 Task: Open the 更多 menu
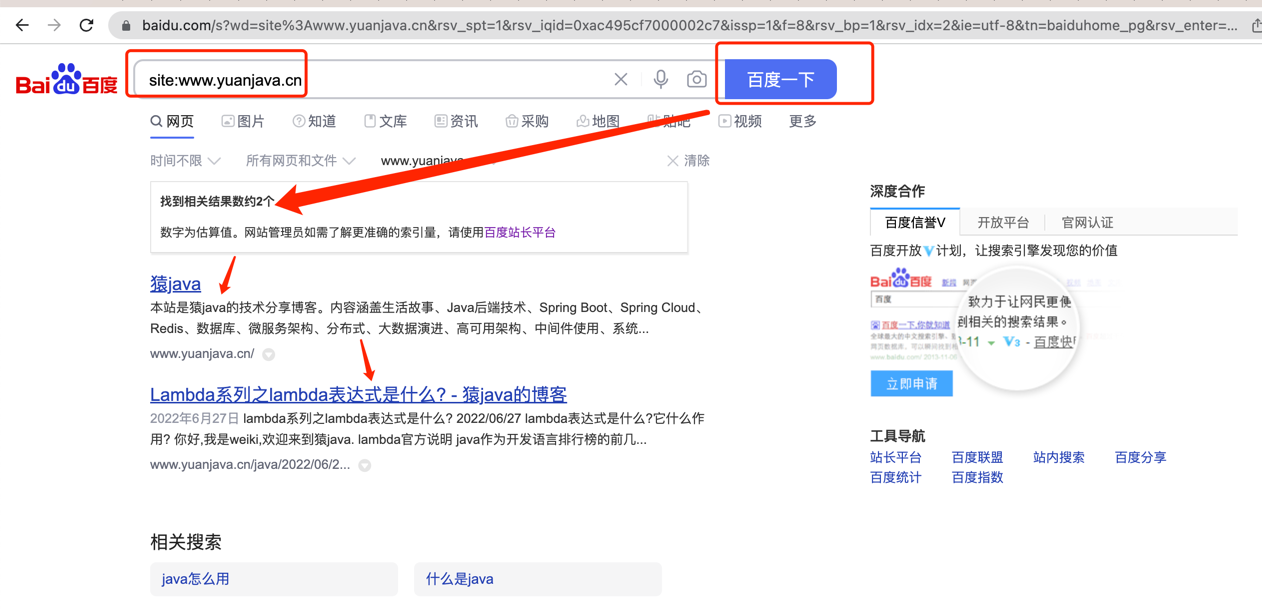coord(803,121)
